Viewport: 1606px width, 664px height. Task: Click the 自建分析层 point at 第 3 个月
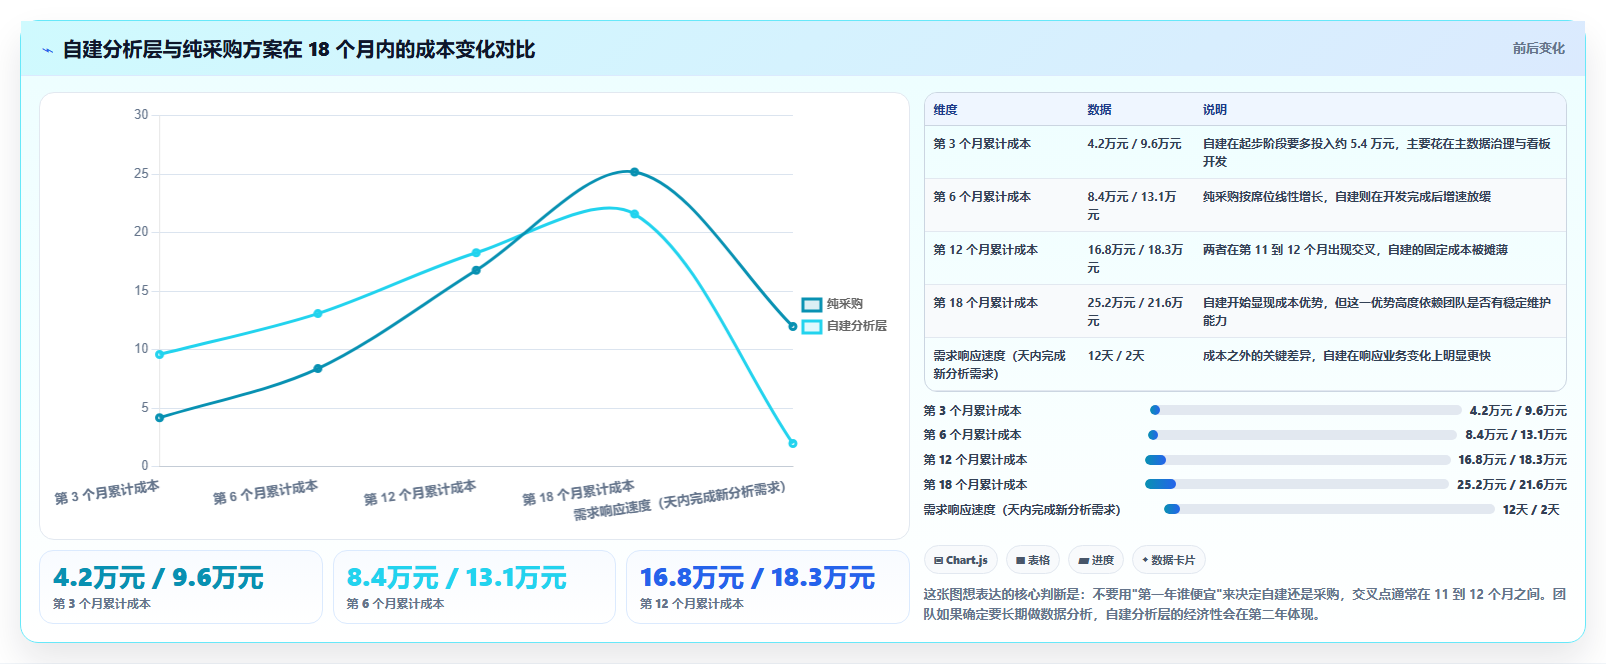(x=160, y=354)
